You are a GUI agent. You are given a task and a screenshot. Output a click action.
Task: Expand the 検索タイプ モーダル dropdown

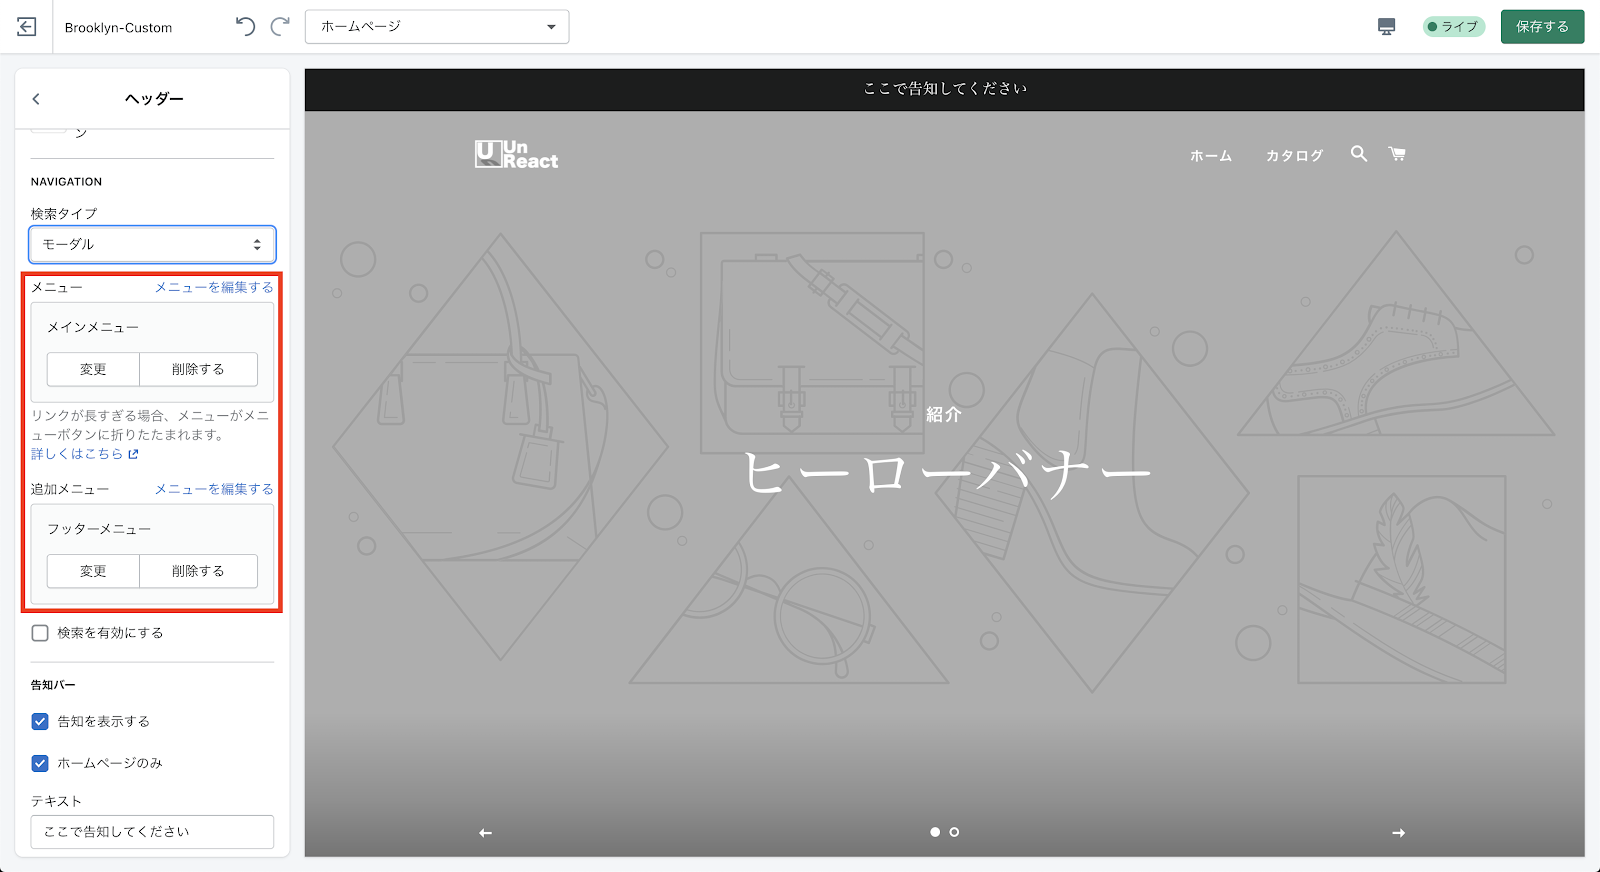(x=152, y=244)
